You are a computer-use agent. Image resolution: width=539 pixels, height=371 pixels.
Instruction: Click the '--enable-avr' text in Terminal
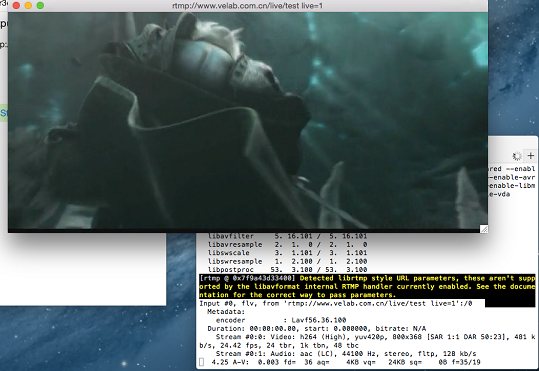(x=512, y=177)
